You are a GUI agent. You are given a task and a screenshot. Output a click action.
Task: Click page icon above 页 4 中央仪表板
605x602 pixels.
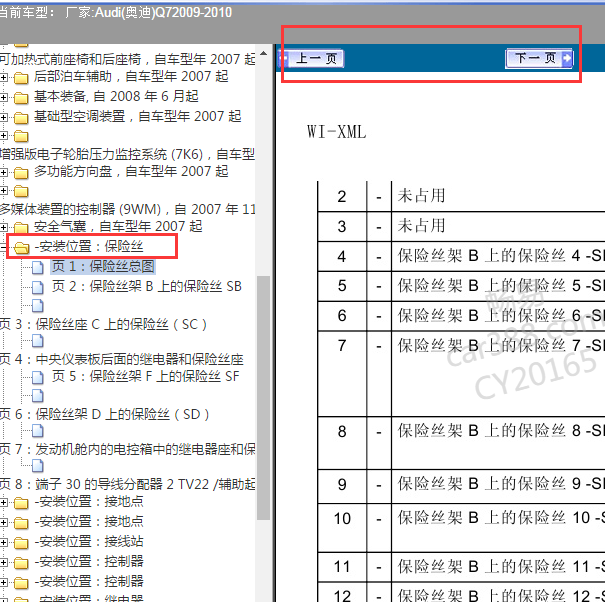point(37,341)
